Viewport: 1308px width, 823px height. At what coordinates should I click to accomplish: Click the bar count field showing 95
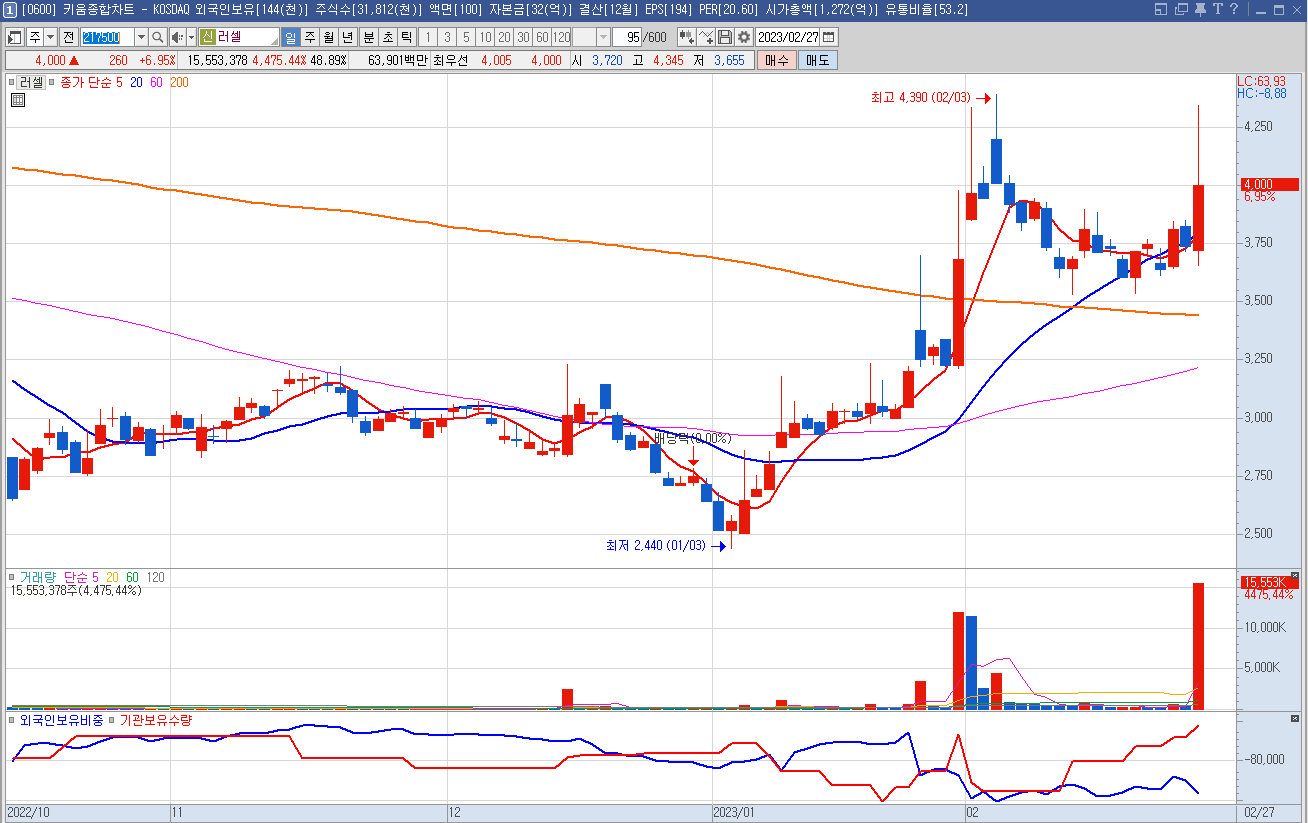coord(627,37)
